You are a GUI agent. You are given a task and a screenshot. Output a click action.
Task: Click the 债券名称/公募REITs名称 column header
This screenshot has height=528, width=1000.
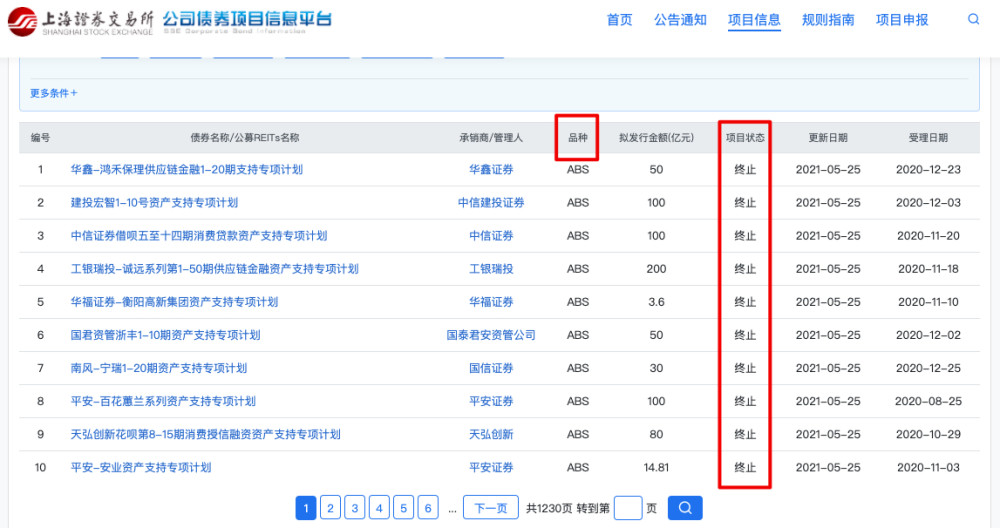pos(245,138)
